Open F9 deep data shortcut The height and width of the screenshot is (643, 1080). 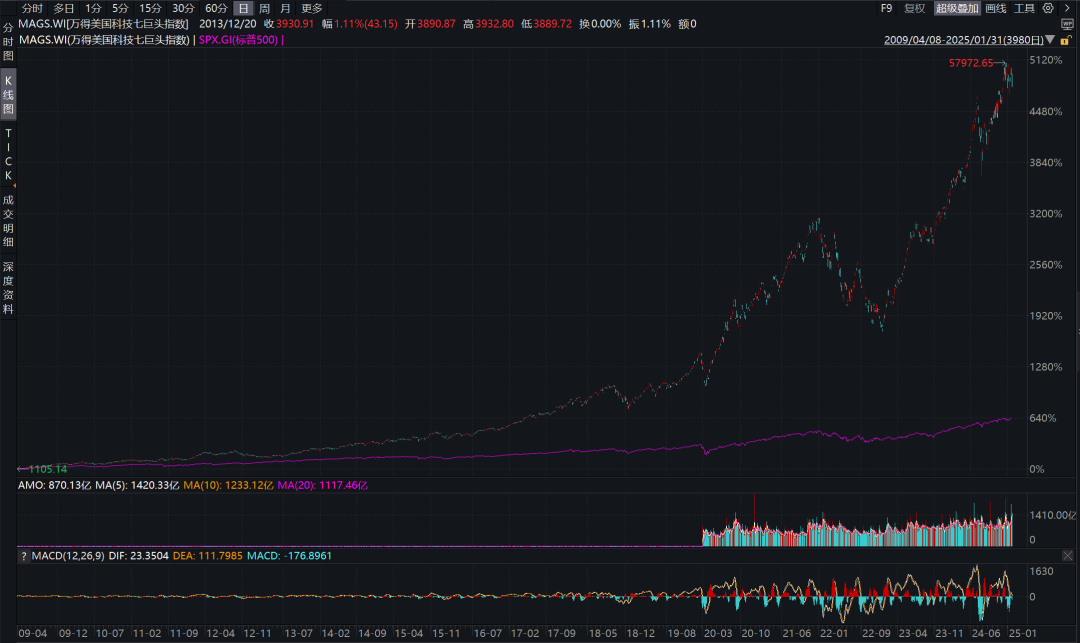[886, 8]
